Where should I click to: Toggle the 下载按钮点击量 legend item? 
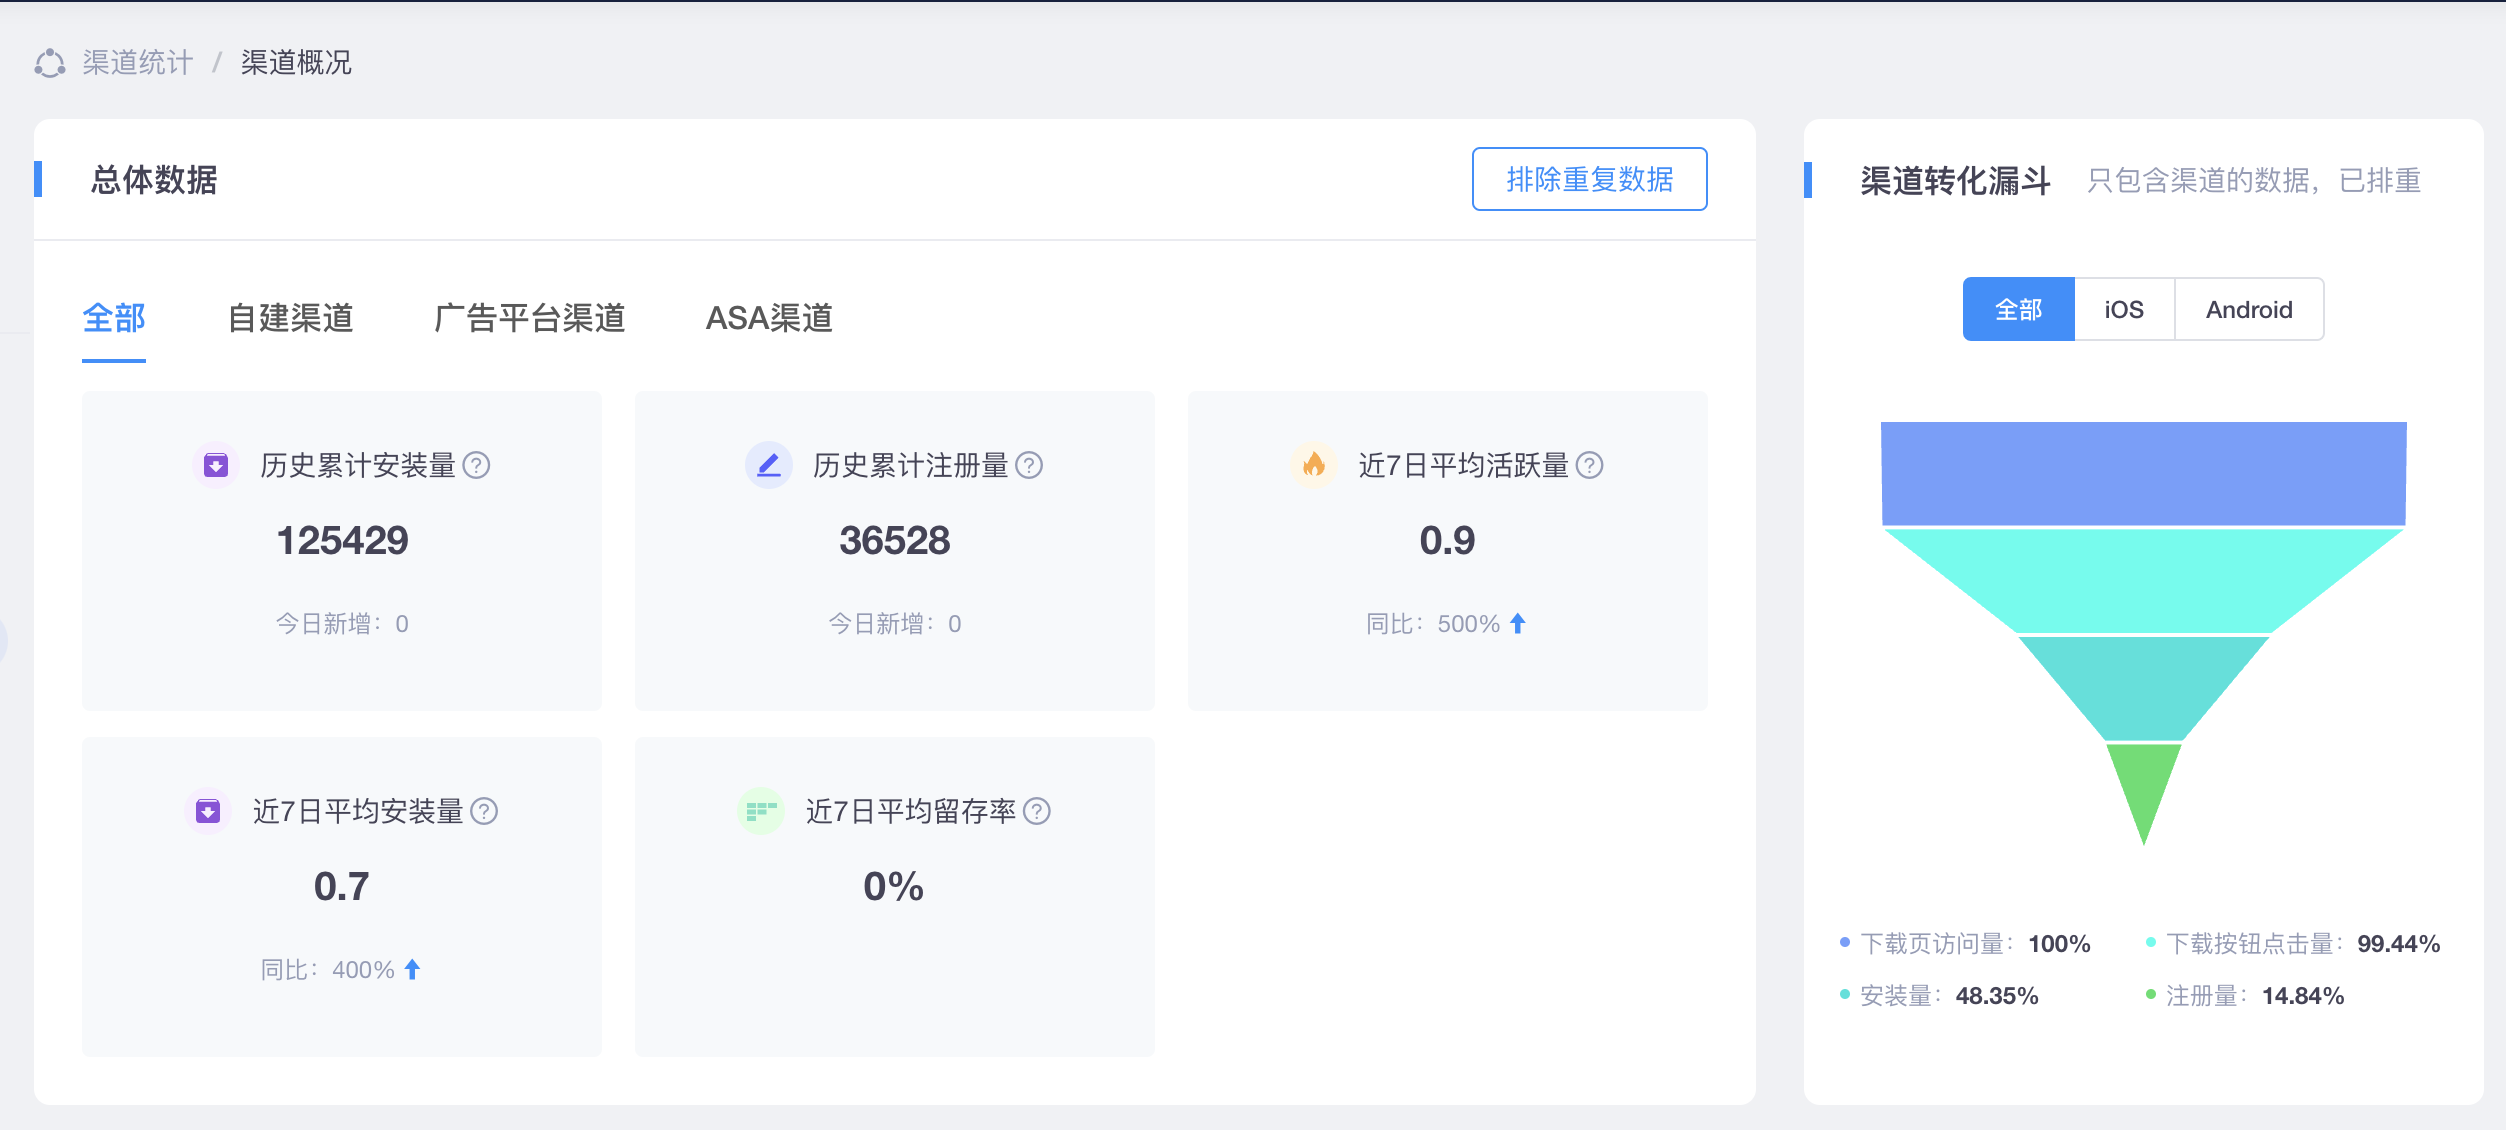2292,944
